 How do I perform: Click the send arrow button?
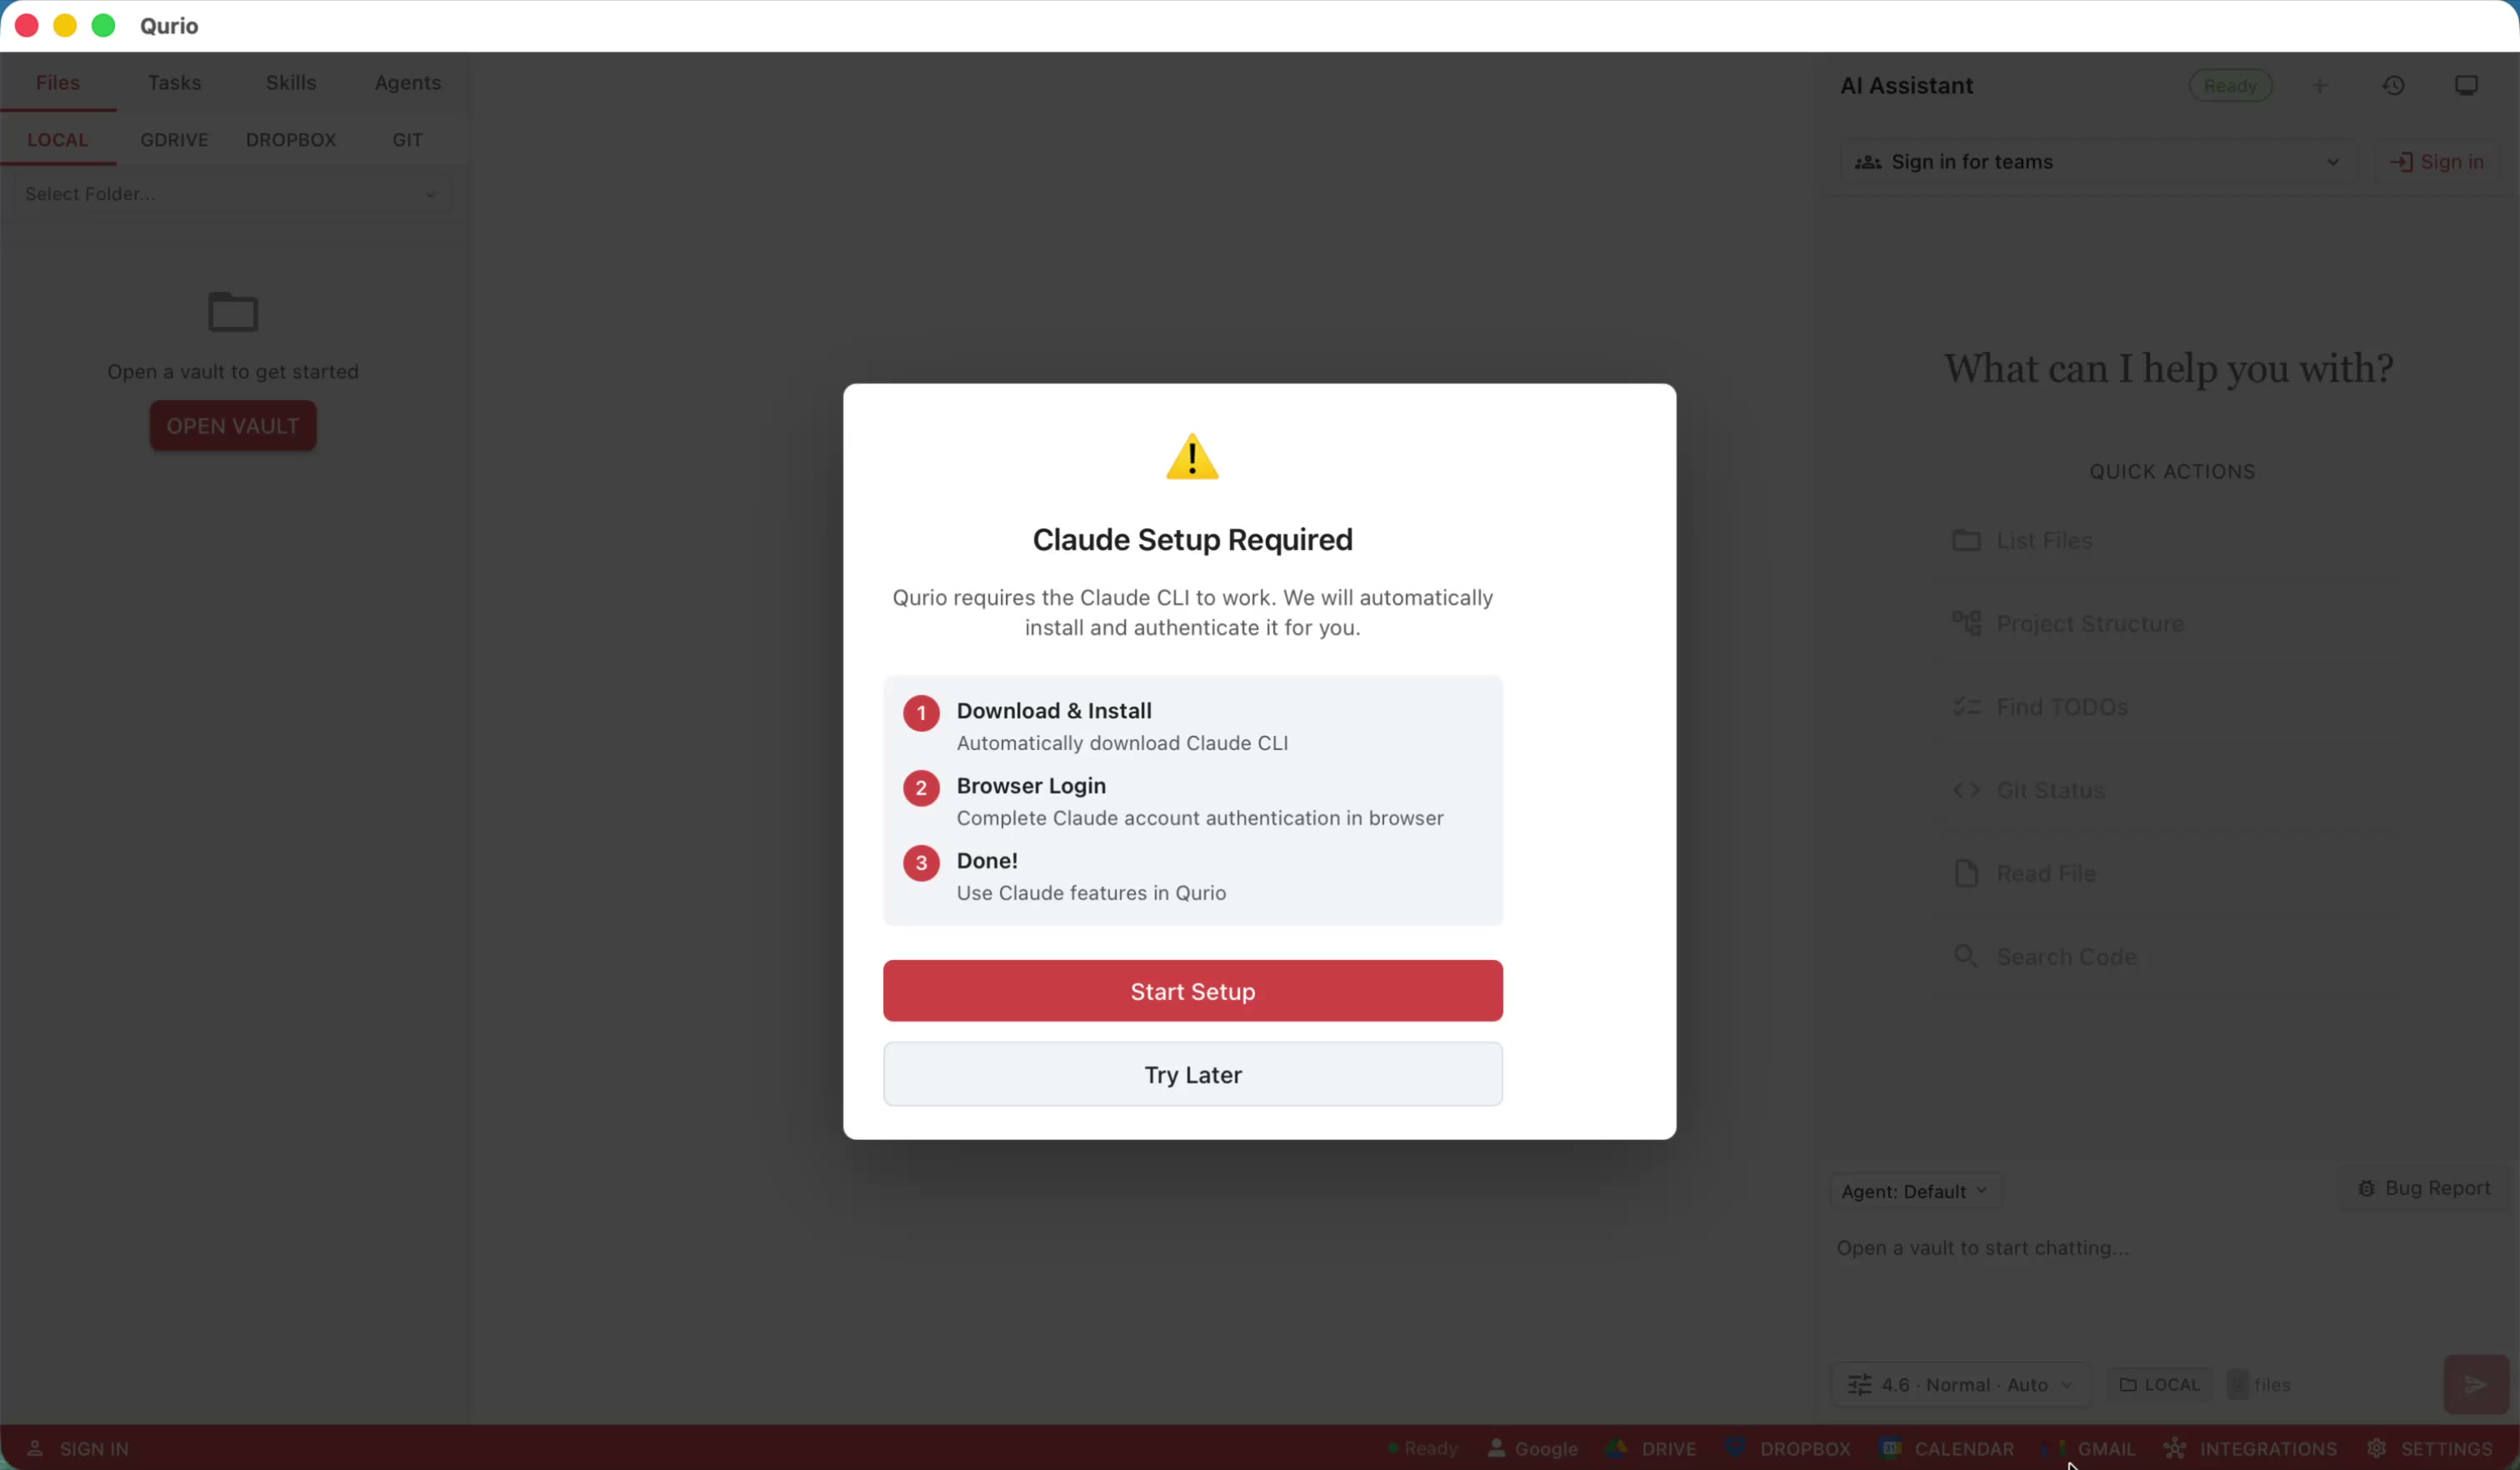(x=2475, y=1384)
